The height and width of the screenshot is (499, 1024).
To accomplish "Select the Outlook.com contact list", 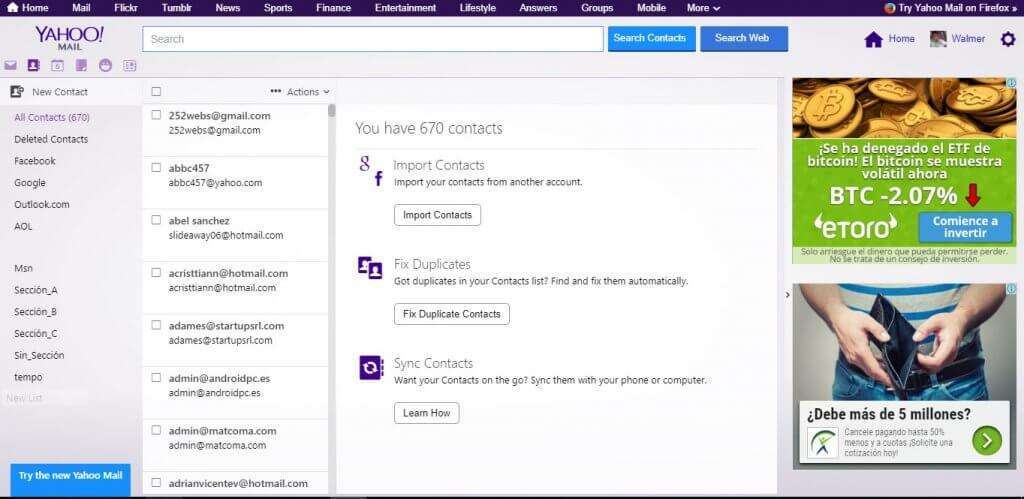I will click(42, 204).
